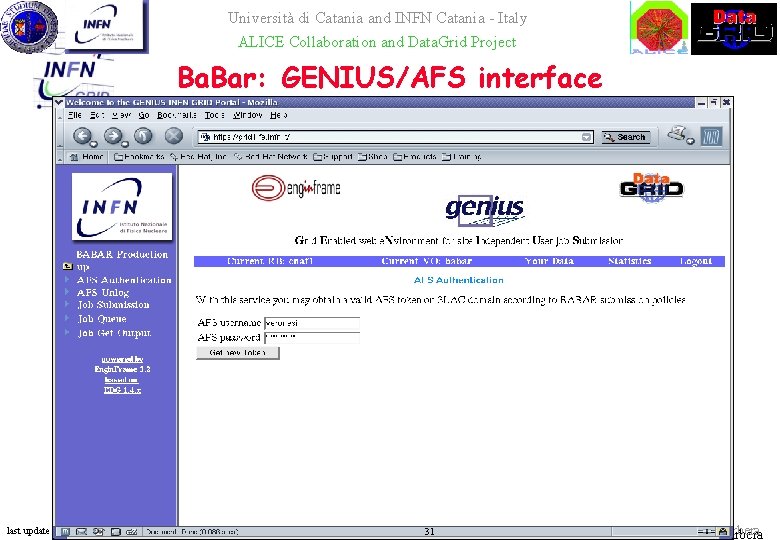
Task: Click the Mail icon in status bar
Action: pyautogui.click(x=82, y=532)
